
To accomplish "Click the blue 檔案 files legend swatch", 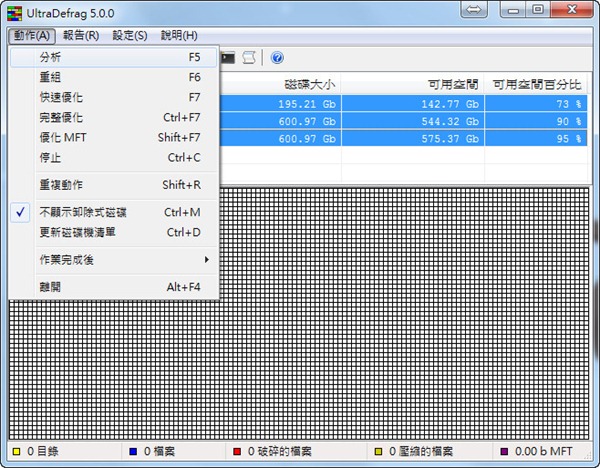I will [133, 452].
